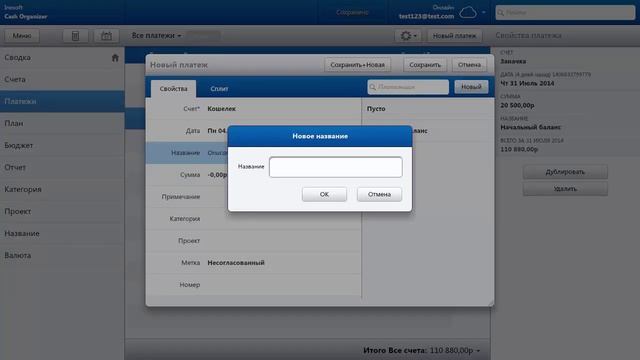Click the Категория field row in form
Screen dimensions: 640x360
(x=253, y=219)
